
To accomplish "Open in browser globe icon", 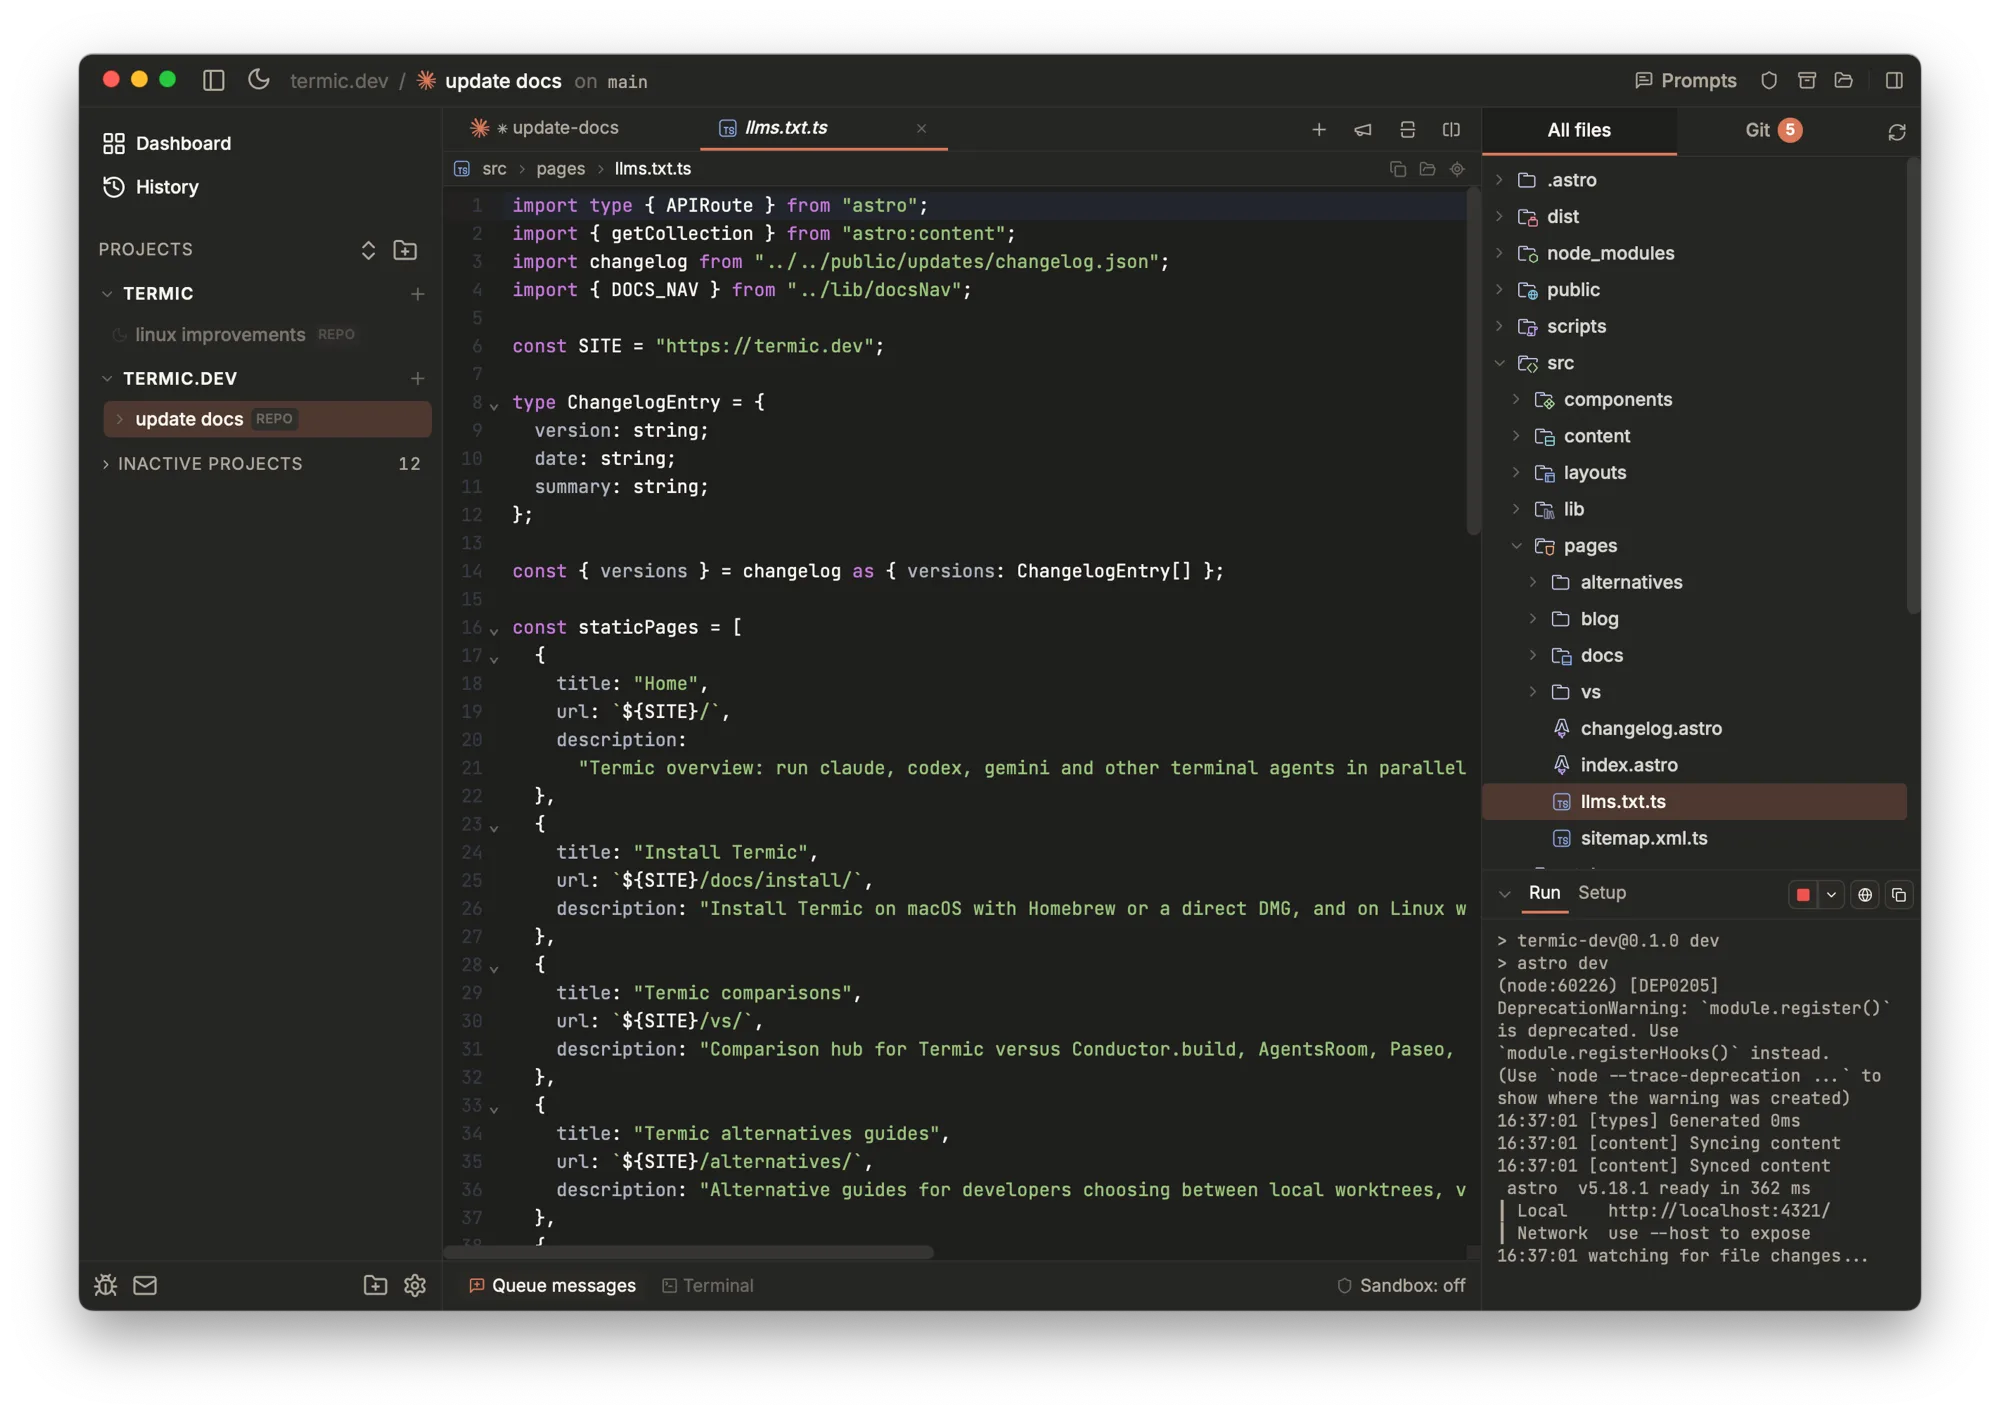I will click(x=1864, y=895).
